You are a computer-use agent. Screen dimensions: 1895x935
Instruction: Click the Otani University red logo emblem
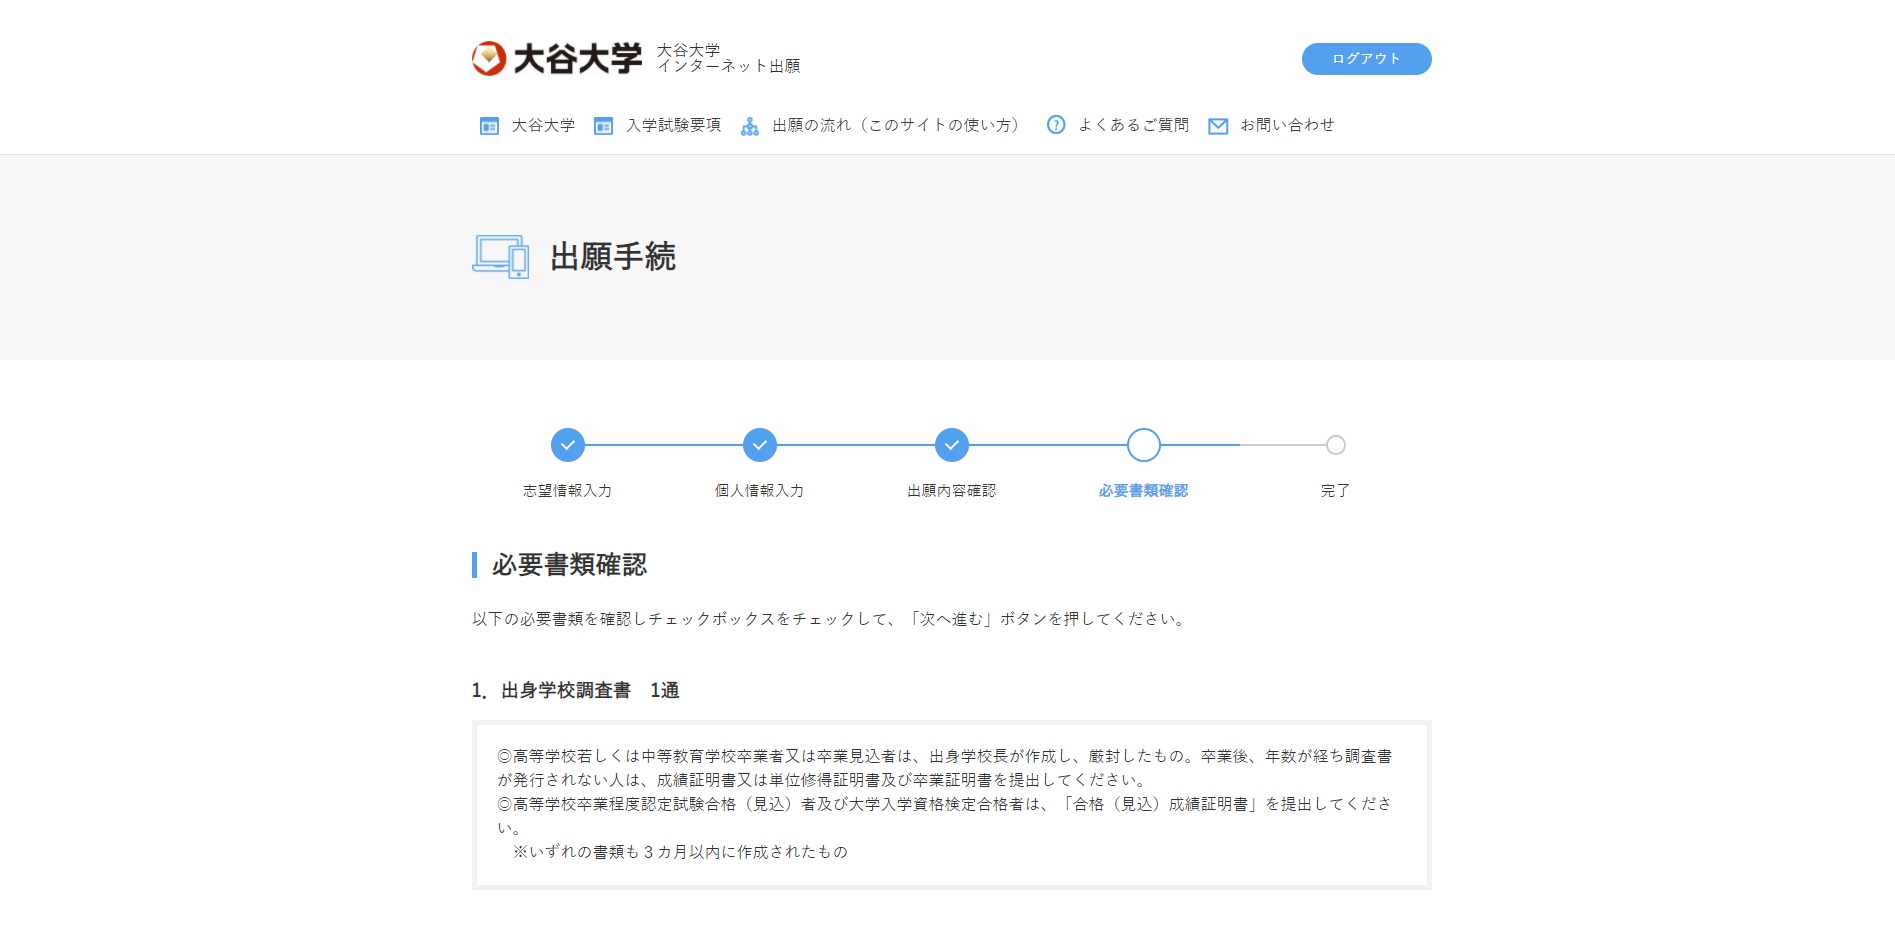tap(489, 59)
